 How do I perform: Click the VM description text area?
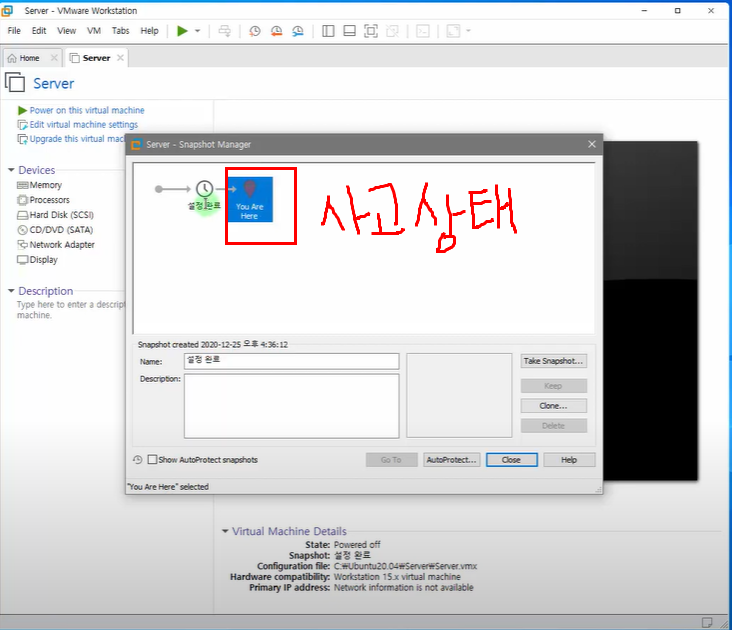pyautogui.click(x=71, y=310)
